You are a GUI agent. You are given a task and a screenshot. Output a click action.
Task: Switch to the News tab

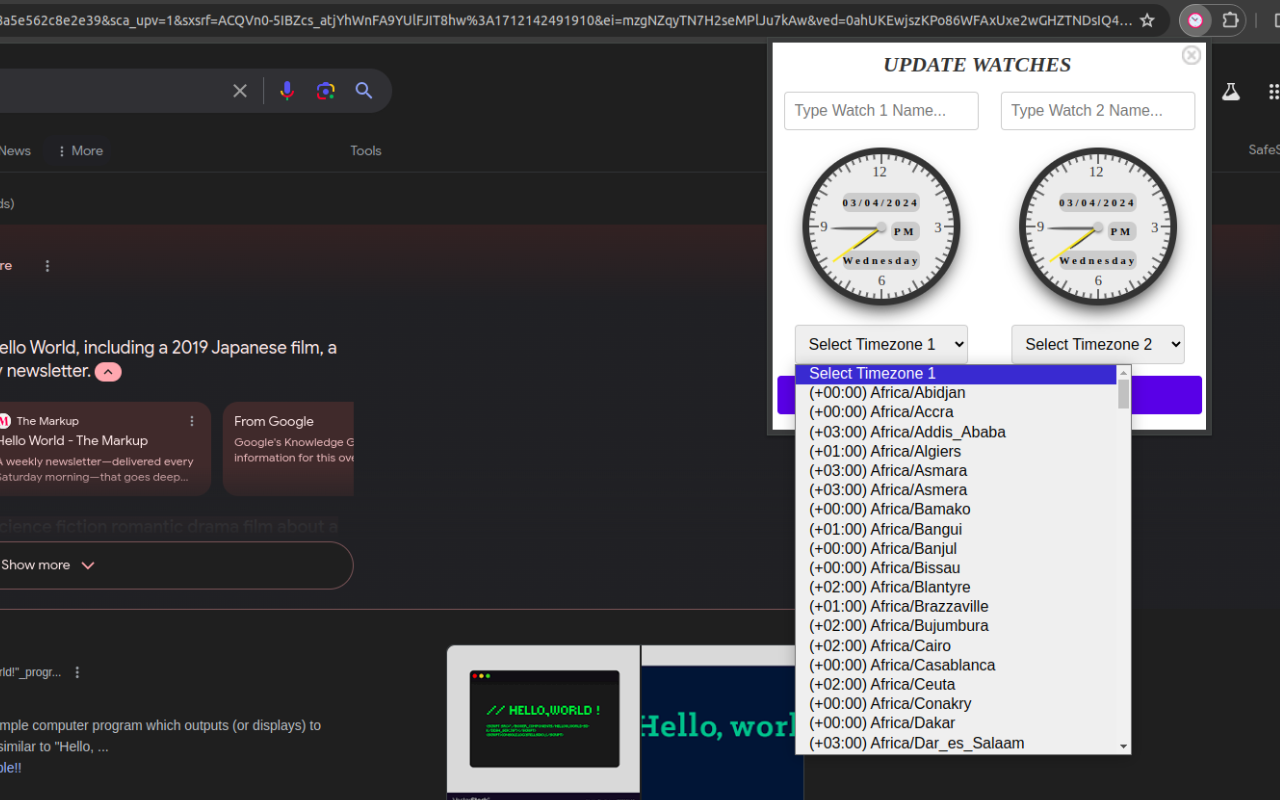click(13, 150)
